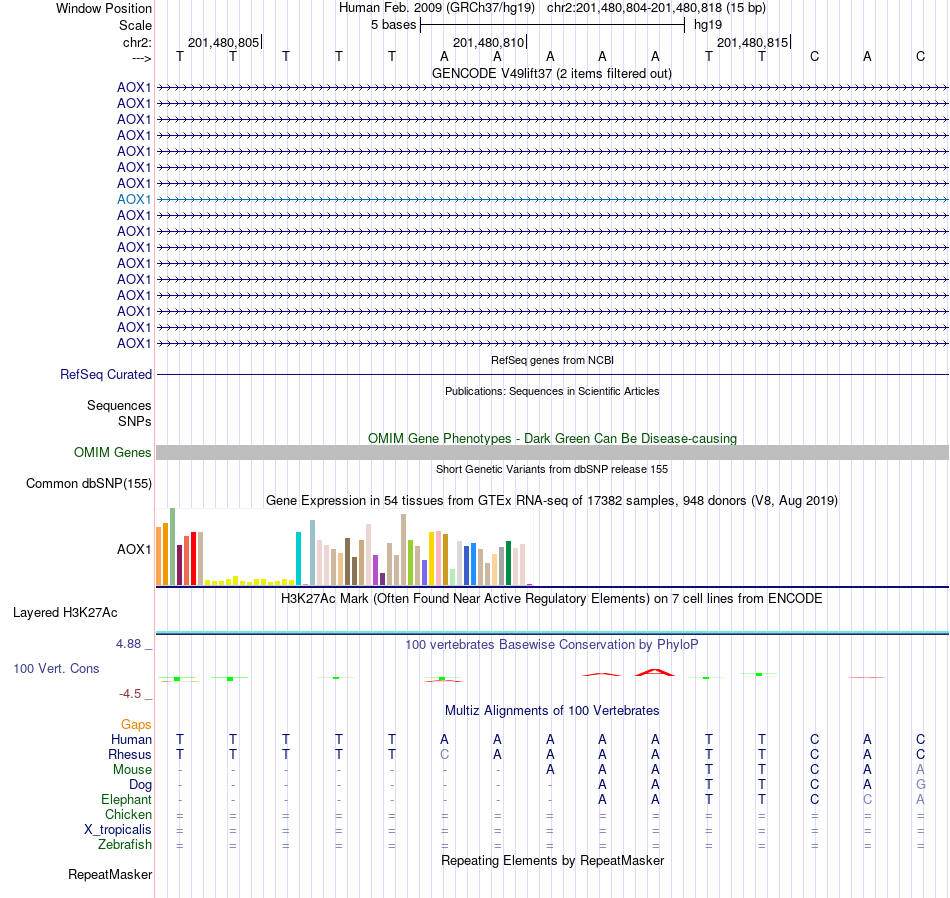Screen dimensions: 950x898
Task: Click the 201,480,810 ruler coordinate
Action: pos(488,42)
